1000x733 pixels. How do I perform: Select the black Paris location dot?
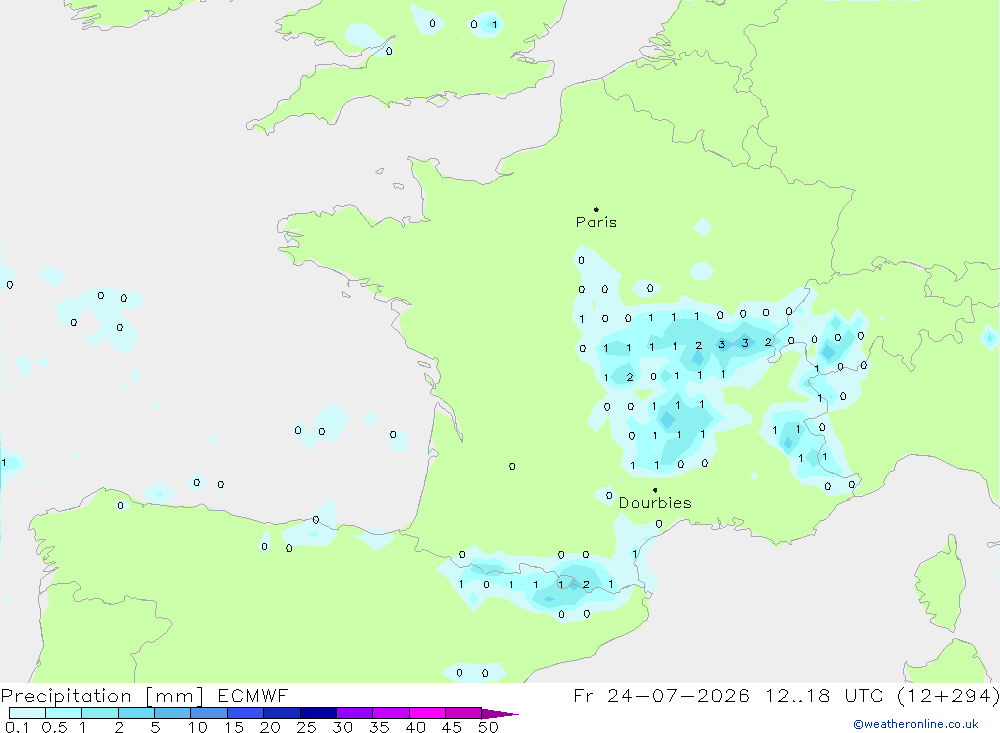(596, 209)
